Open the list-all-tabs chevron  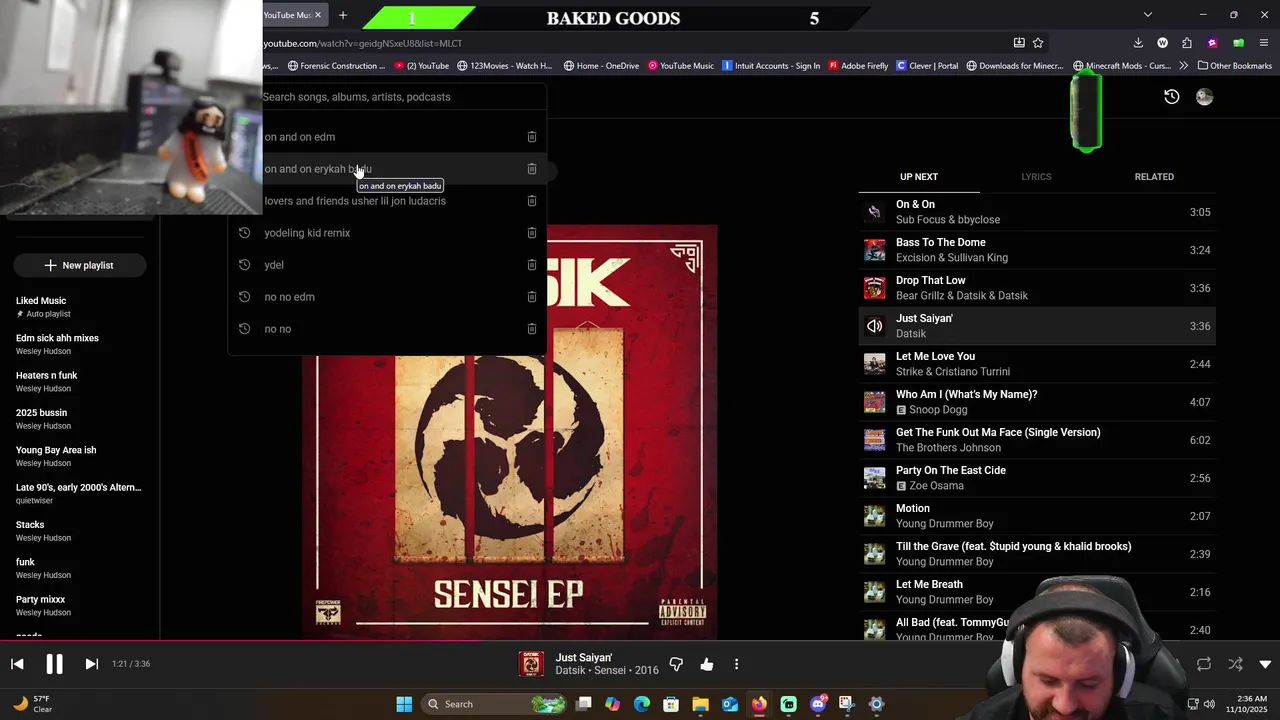1148,15
